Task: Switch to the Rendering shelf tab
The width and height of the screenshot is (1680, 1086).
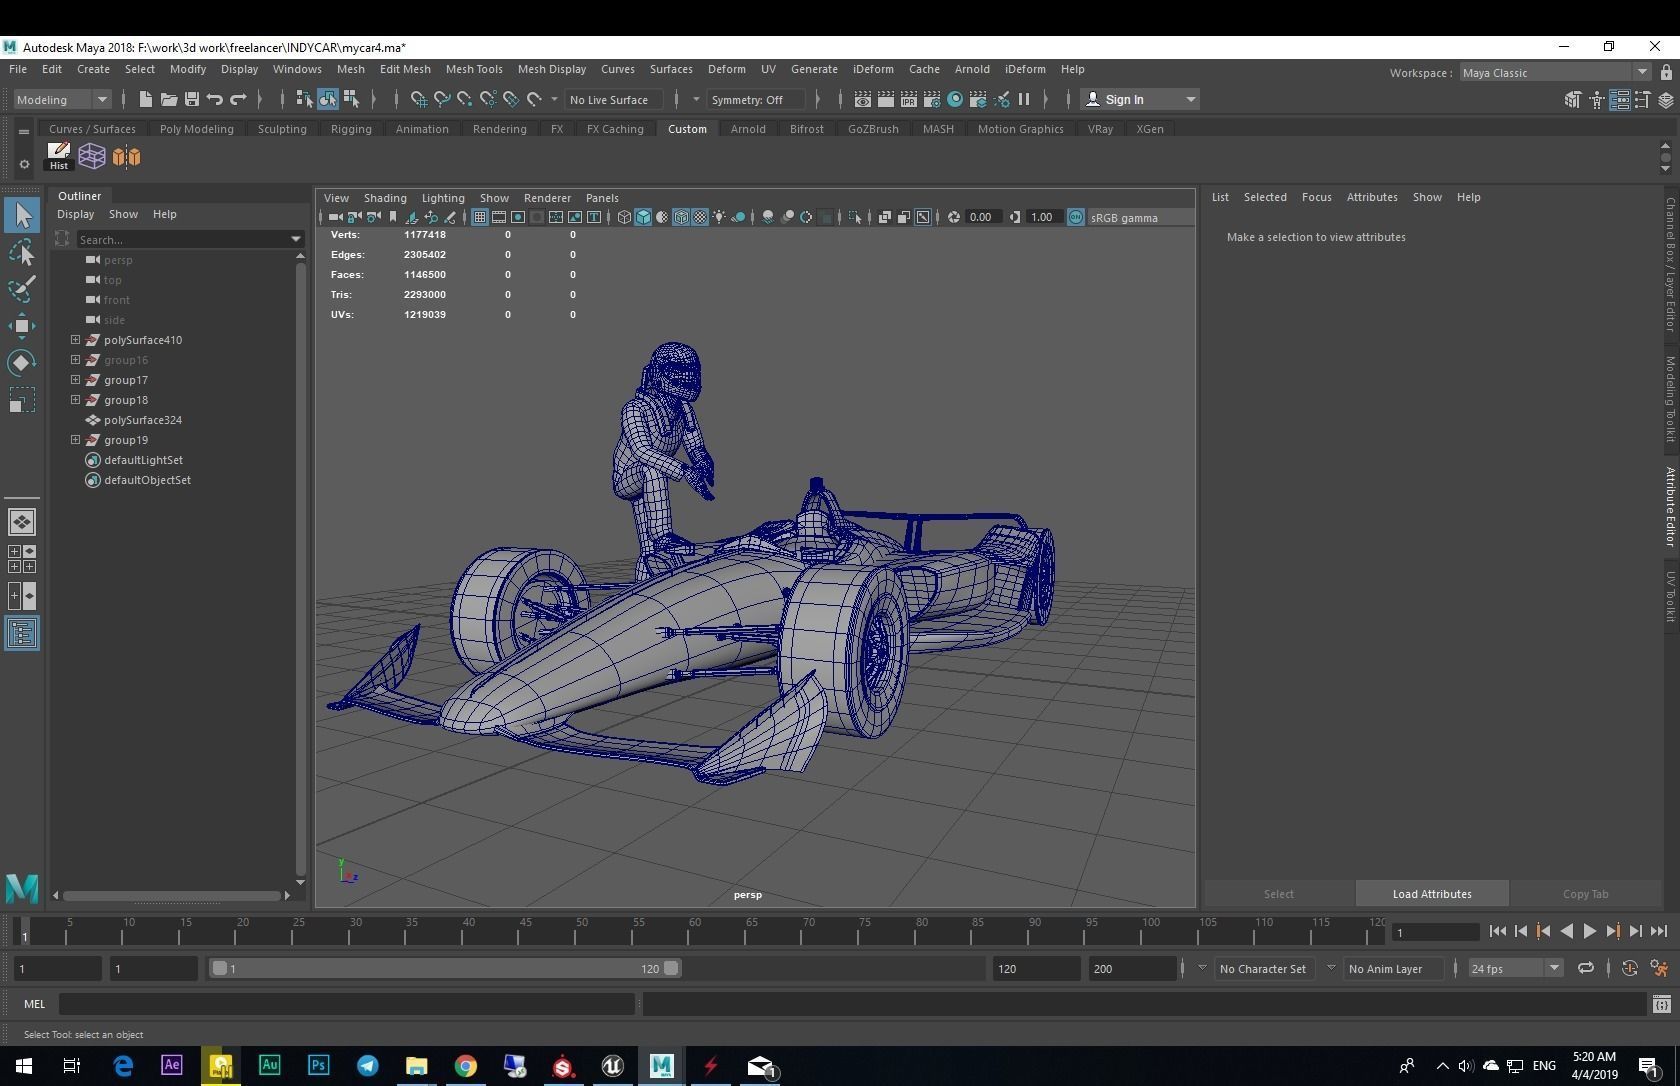Action: 500,129
